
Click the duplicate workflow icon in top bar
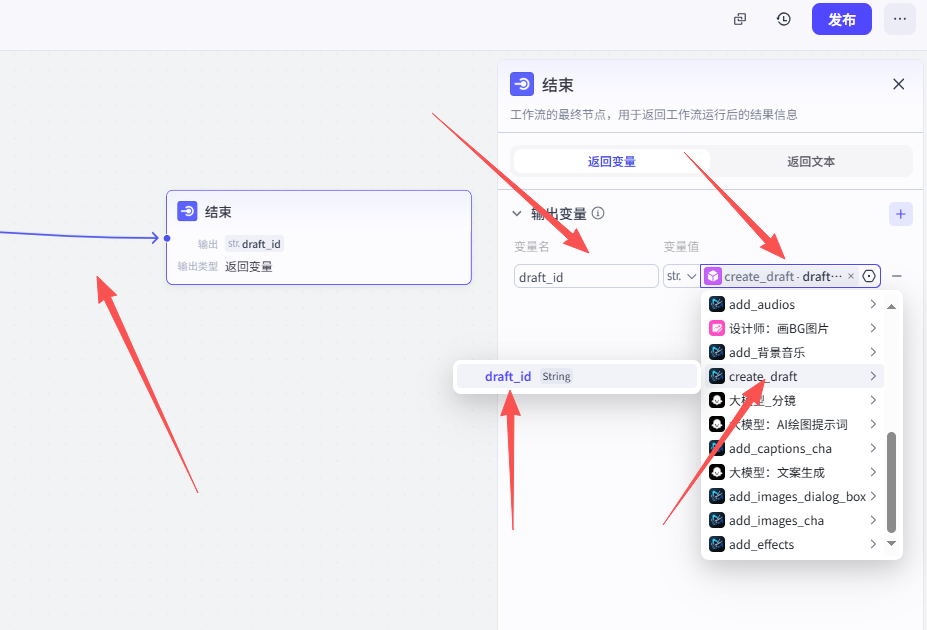click(740, 19)
